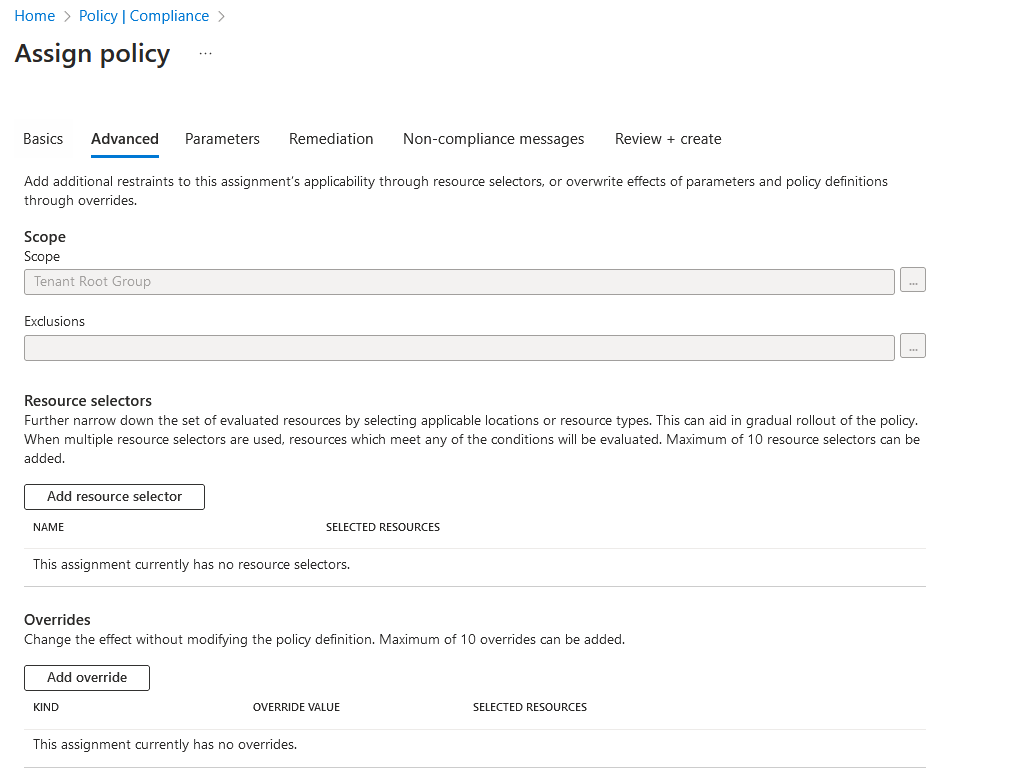The height and width of the screenshot is (781, 1009).
Task: Click the KIND column header
Action: click(x=45, y=707)
